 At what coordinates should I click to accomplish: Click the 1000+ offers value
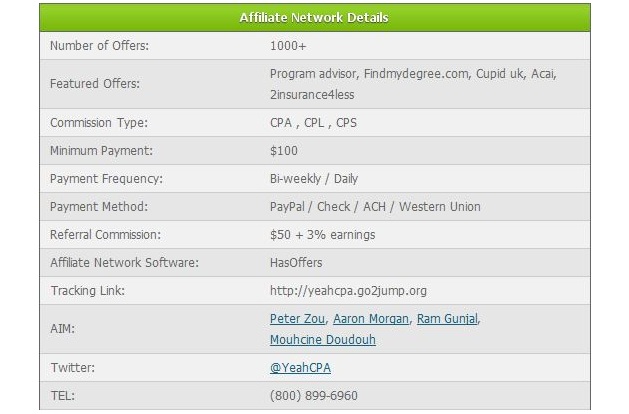coord(288,46)
